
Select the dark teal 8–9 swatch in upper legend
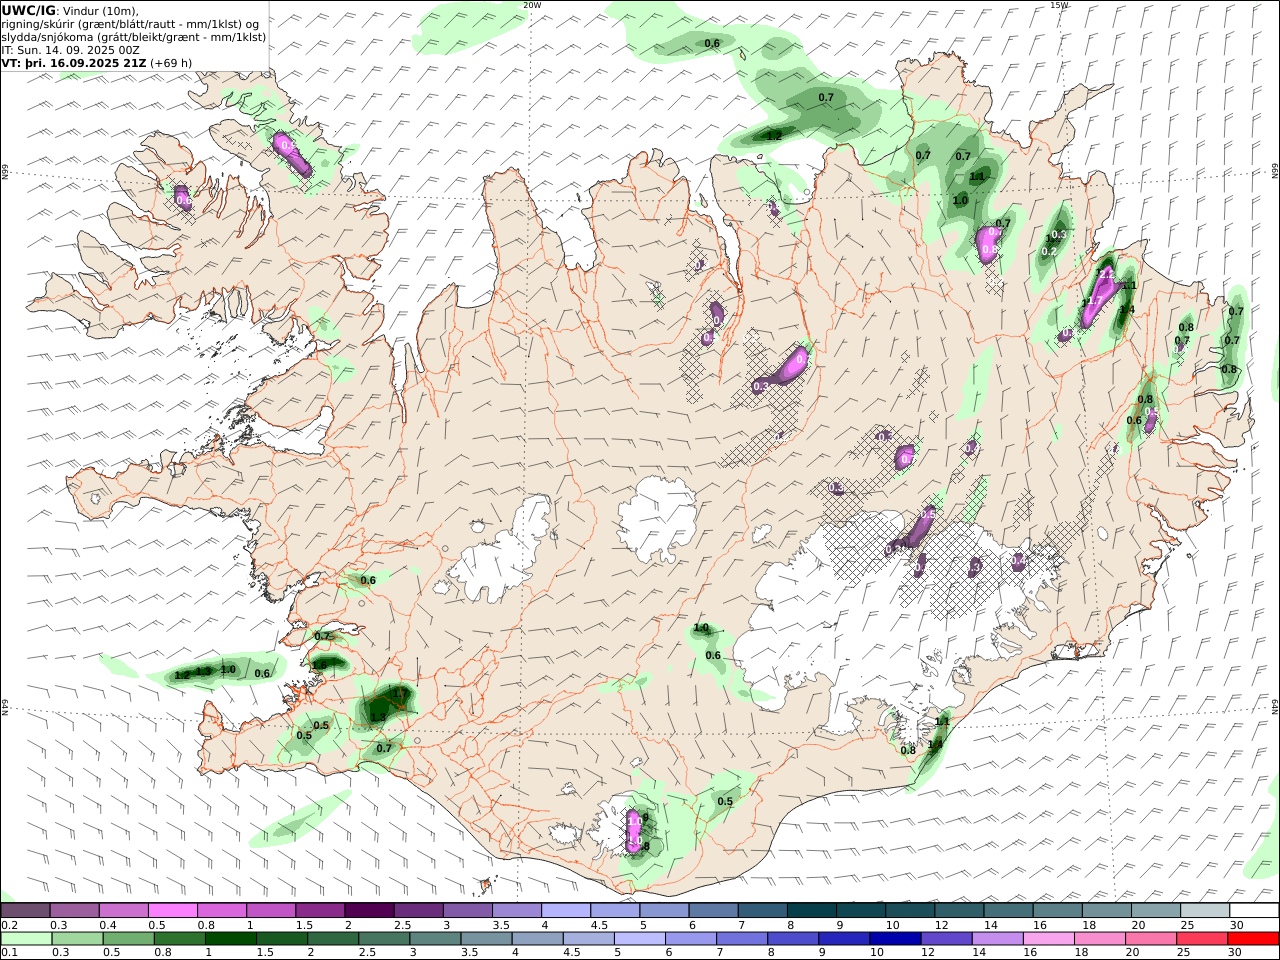pyautogui.click(x=811, y=910)
